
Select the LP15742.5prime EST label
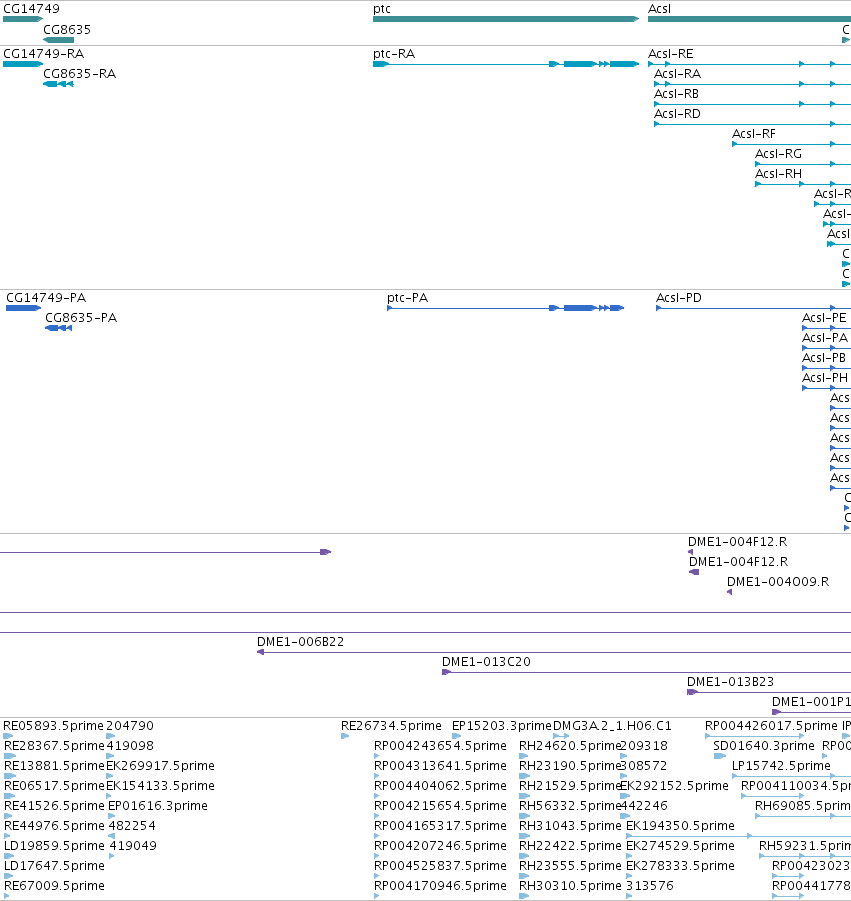(x=781, y=766)
